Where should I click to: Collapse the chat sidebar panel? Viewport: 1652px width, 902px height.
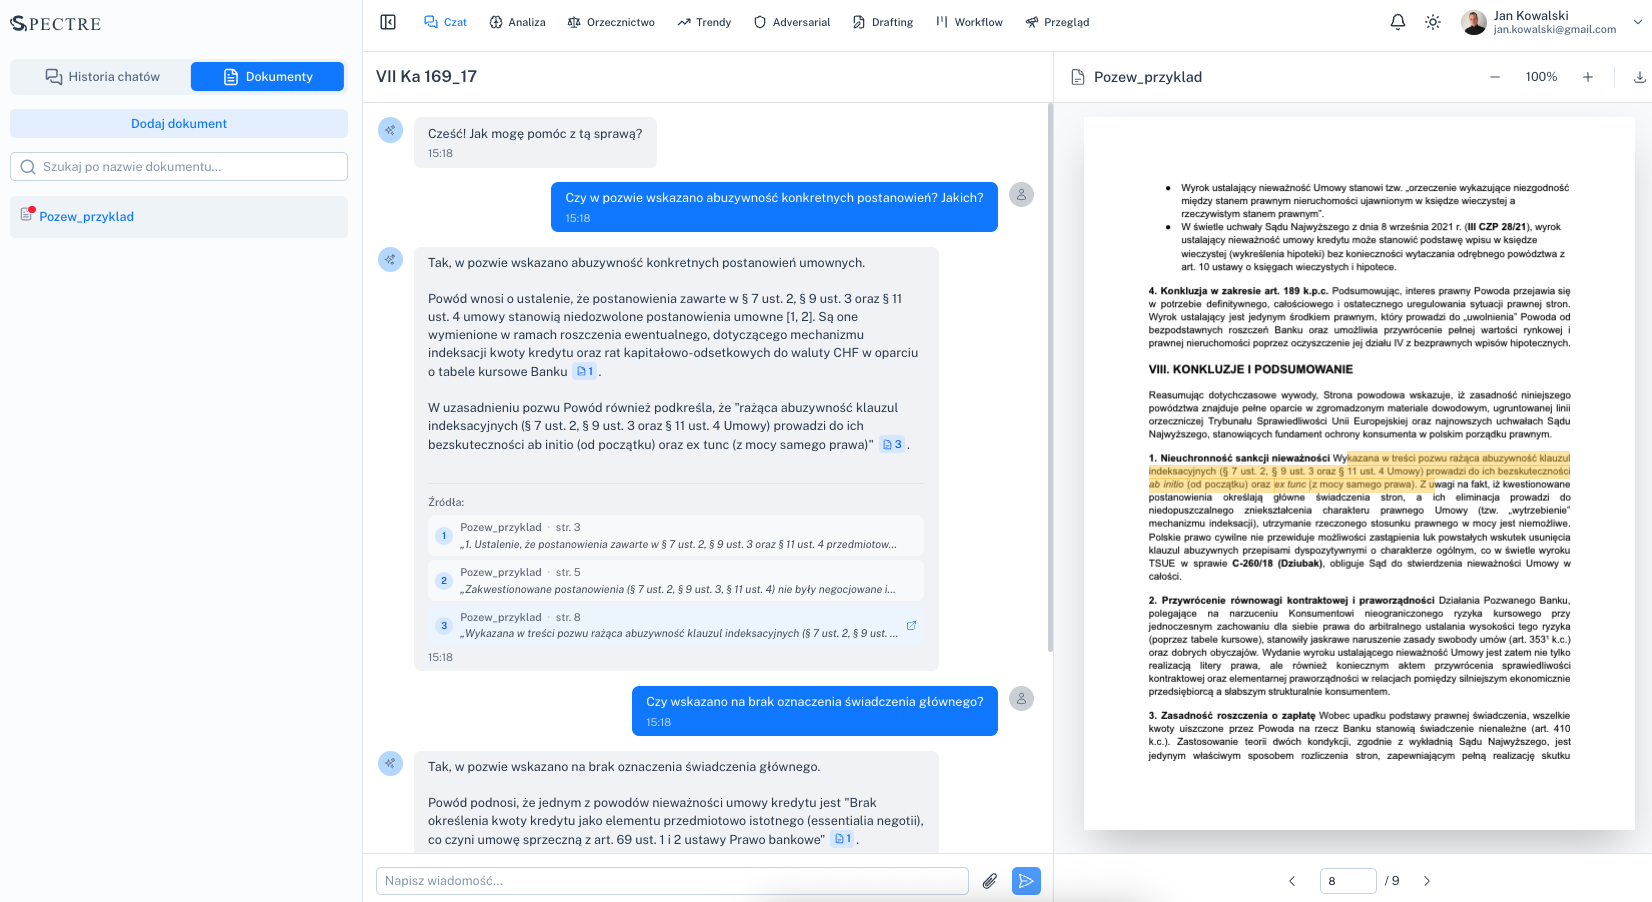pyautogui.click(x=387, y=21)
